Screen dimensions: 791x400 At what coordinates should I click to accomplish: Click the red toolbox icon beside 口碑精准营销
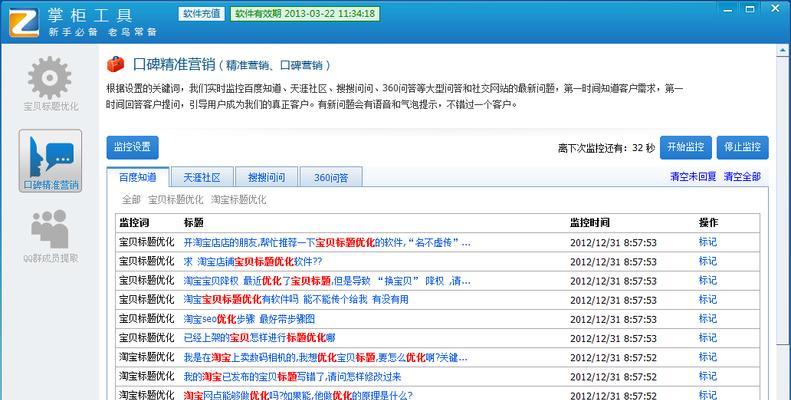click(x=116, y=65)
